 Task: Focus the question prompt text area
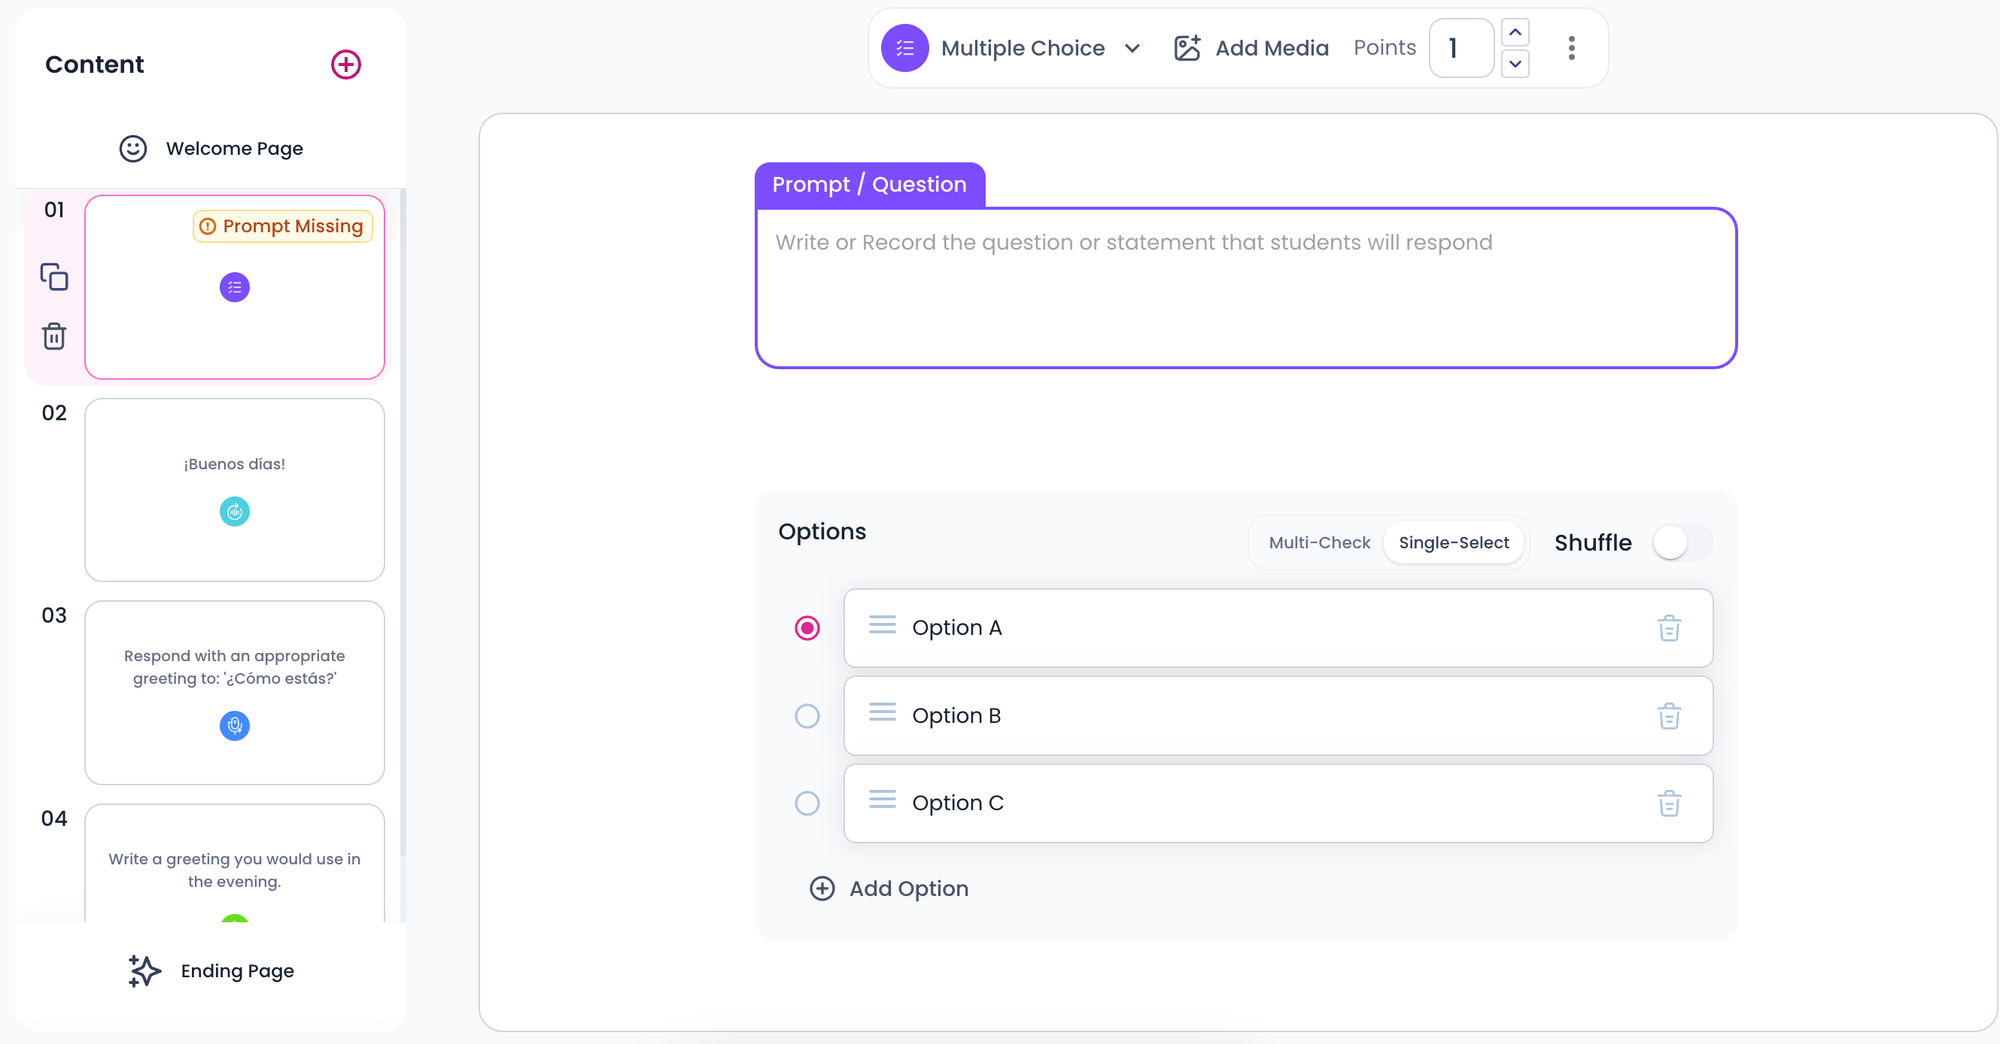tap(1246, 288)
